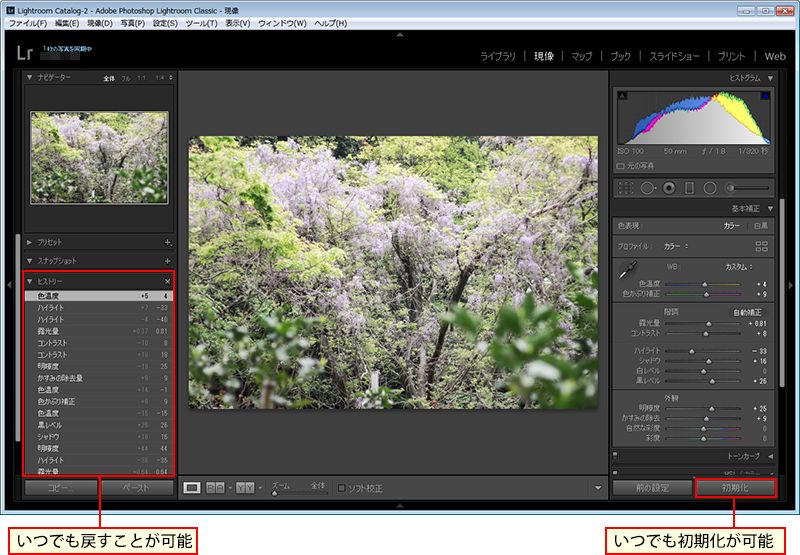The image size is (800, 555).
Task: Select the navigator preview thumbnail
Action: coord(99,158)
